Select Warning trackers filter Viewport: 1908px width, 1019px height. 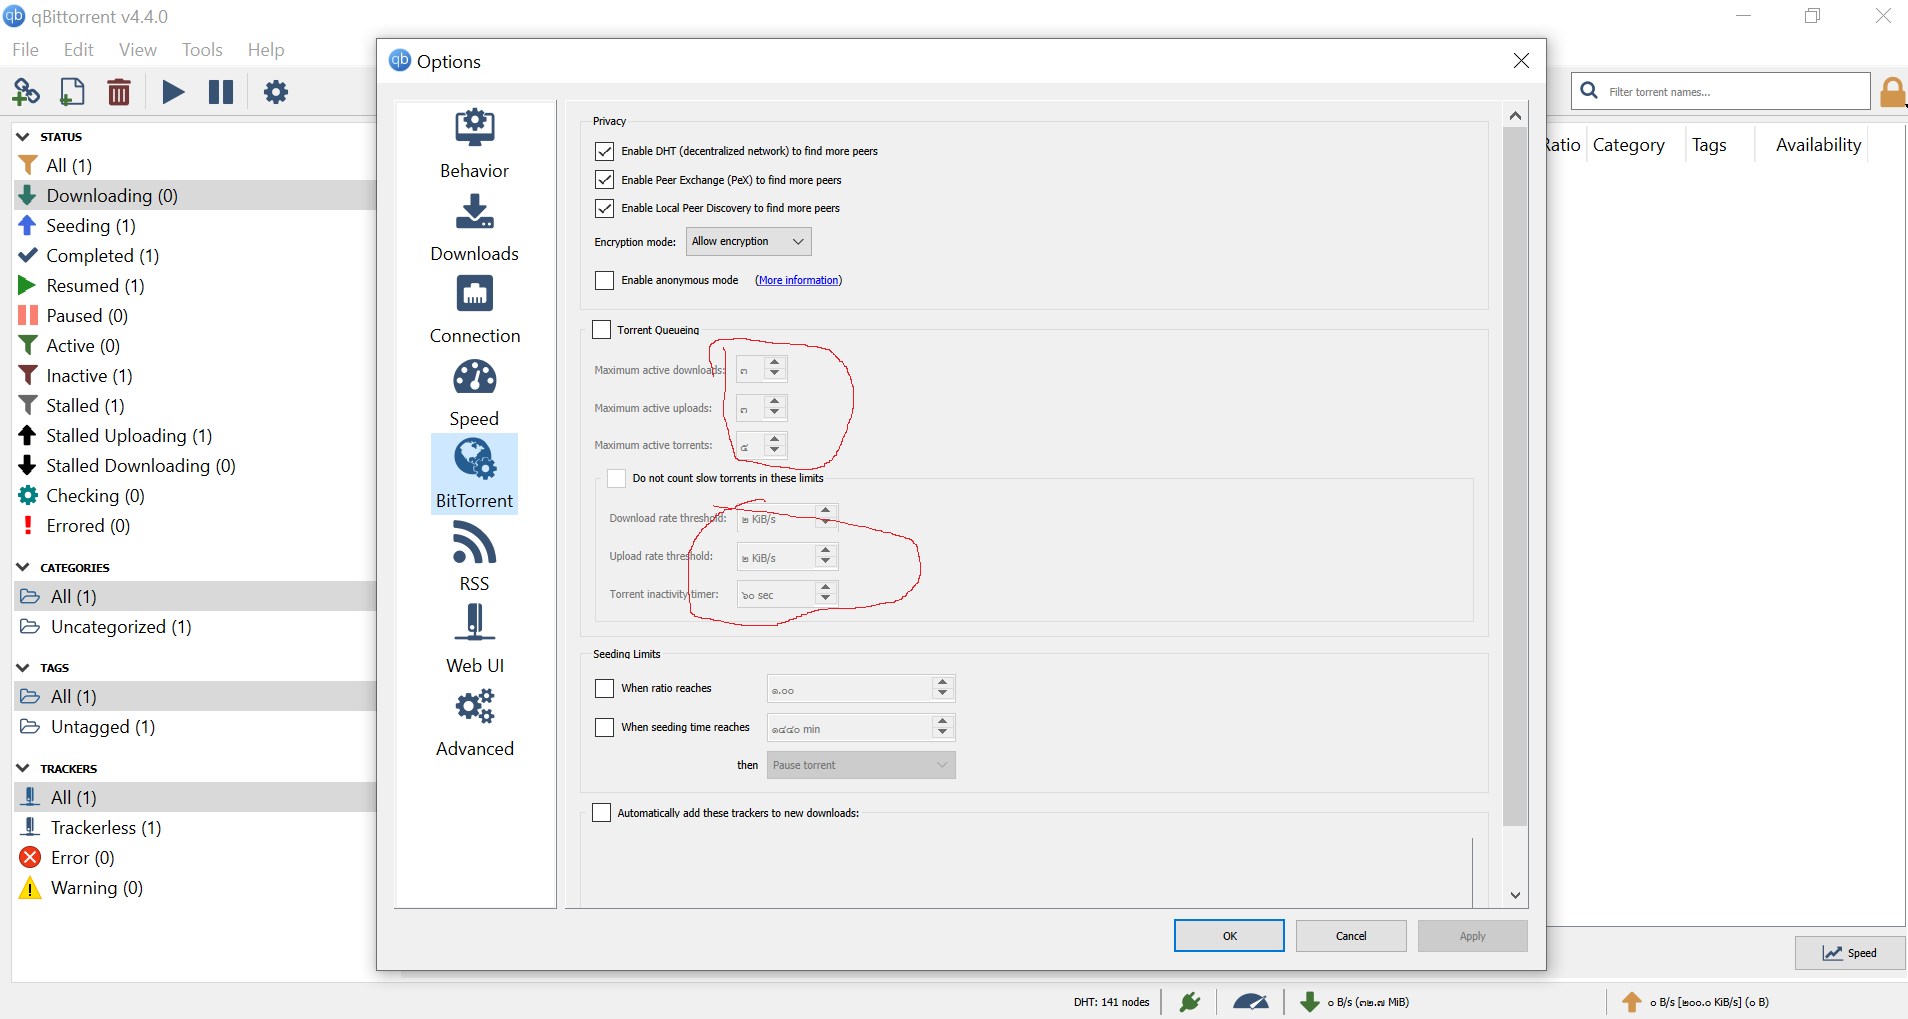click(195, 887)
